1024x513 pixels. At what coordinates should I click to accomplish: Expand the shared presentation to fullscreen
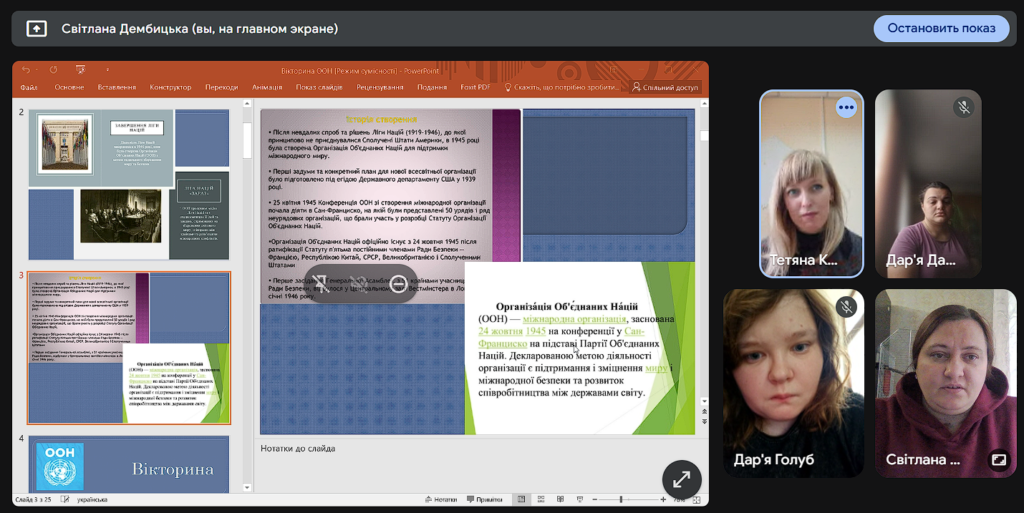(x=681, y=479)
